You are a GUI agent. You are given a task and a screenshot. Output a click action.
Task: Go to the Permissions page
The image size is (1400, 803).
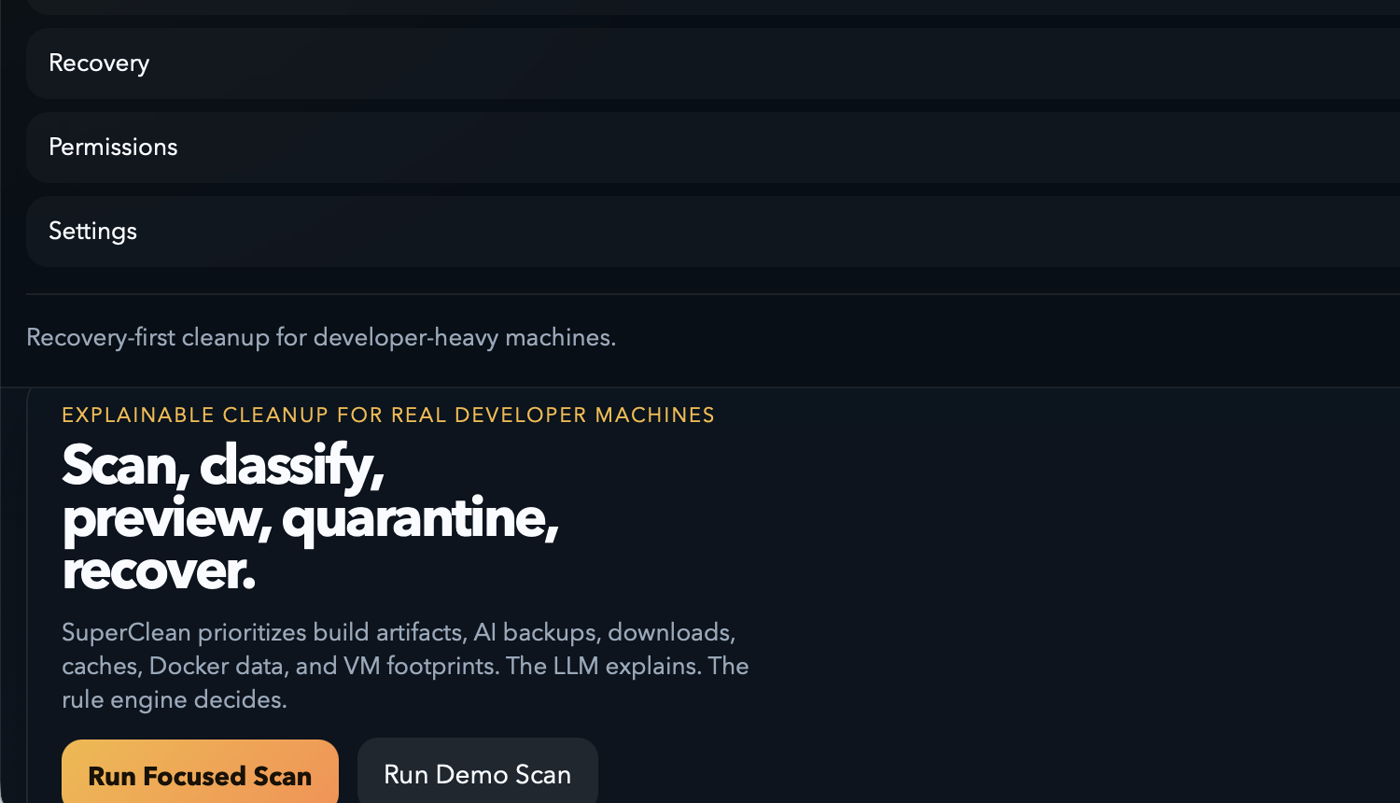click(x=113, y=147)
